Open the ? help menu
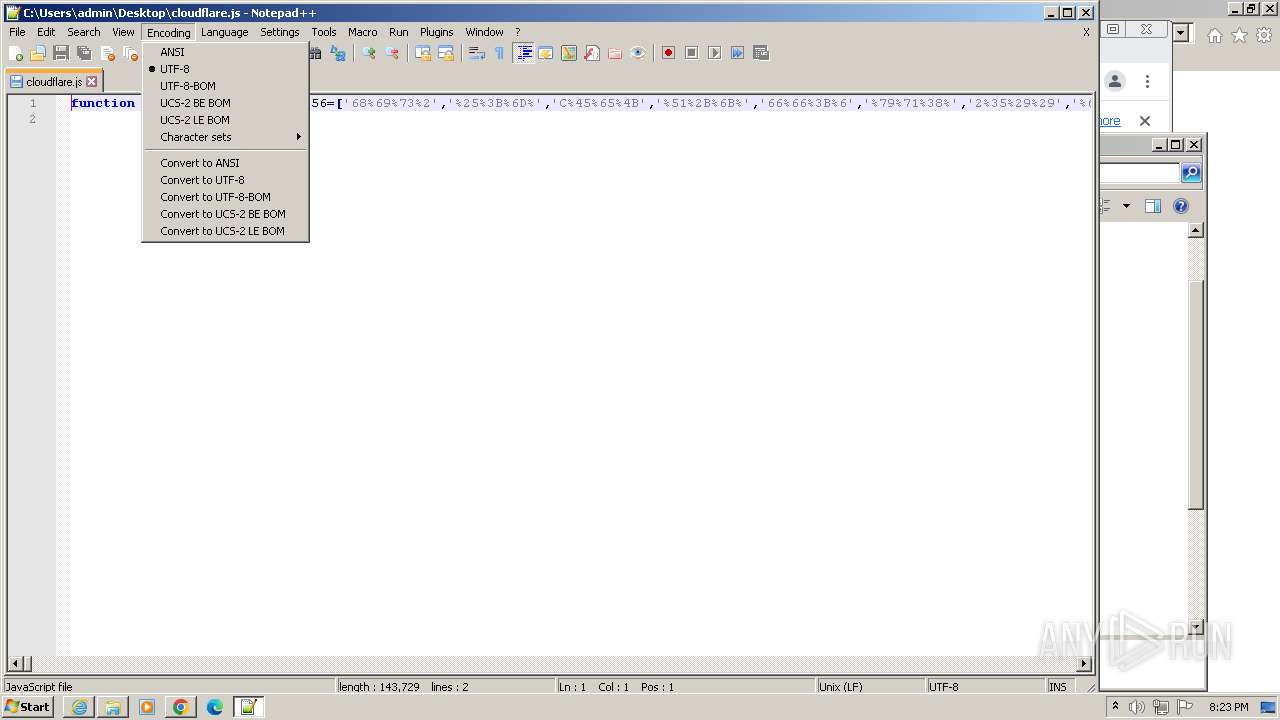This screenshot has width=1280, height=720. 517,32
